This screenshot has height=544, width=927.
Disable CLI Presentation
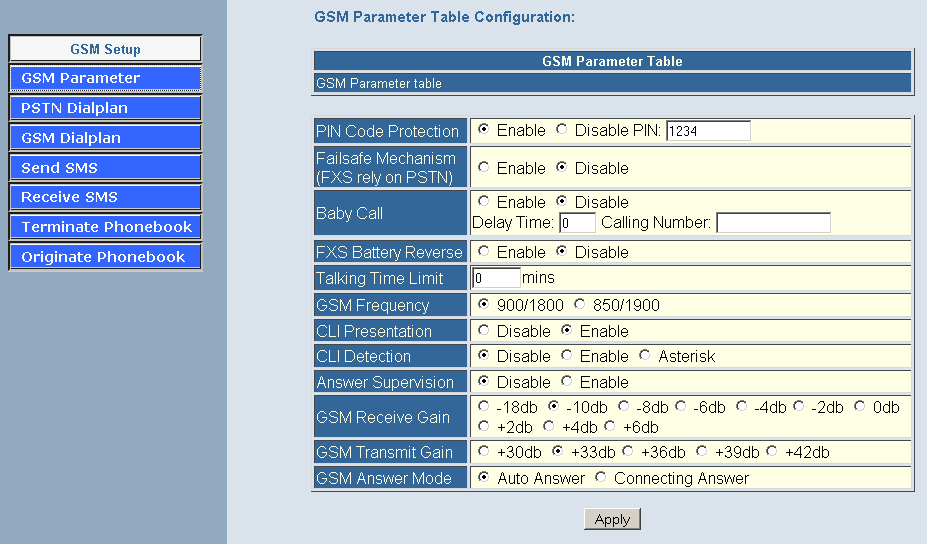[484, 330]
